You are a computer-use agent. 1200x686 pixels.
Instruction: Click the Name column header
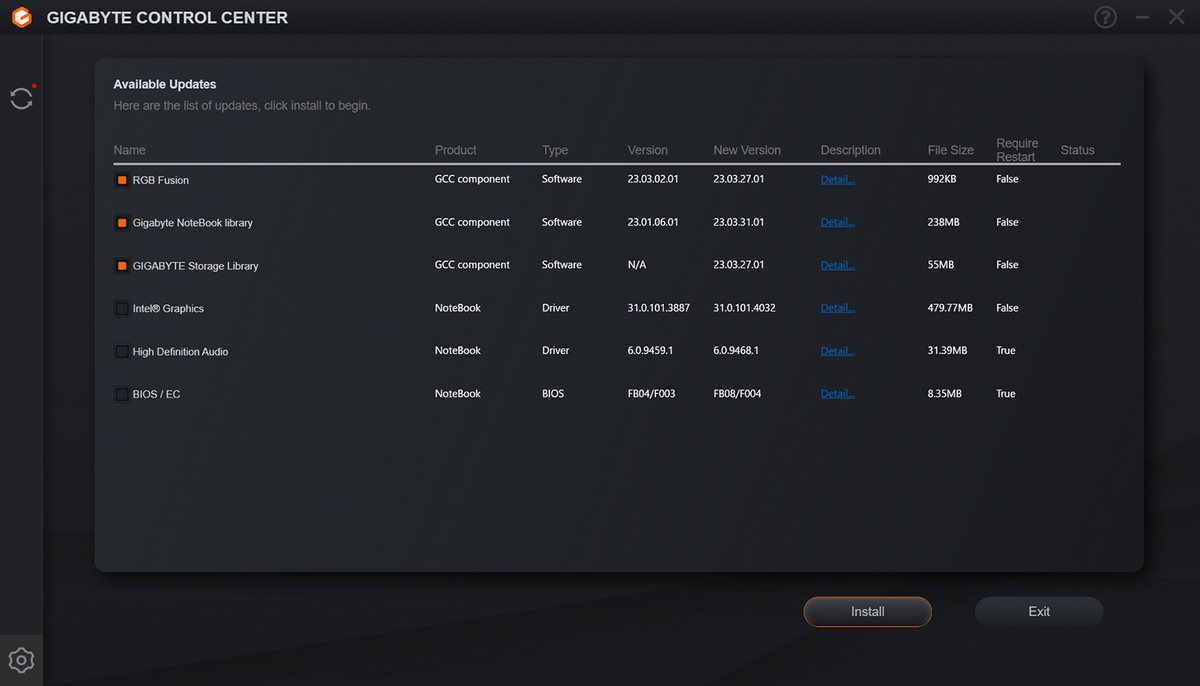[130, 150]
